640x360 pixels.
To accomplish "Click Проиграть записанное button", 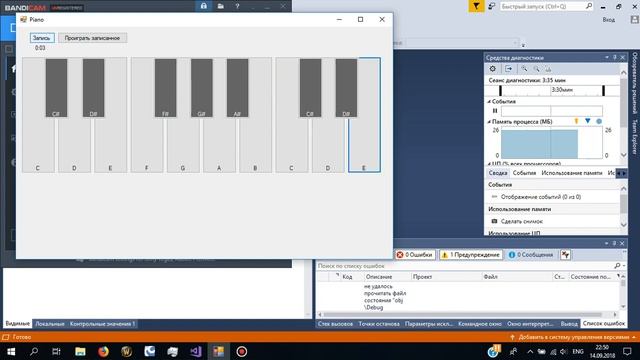I will tap(92, 38).
